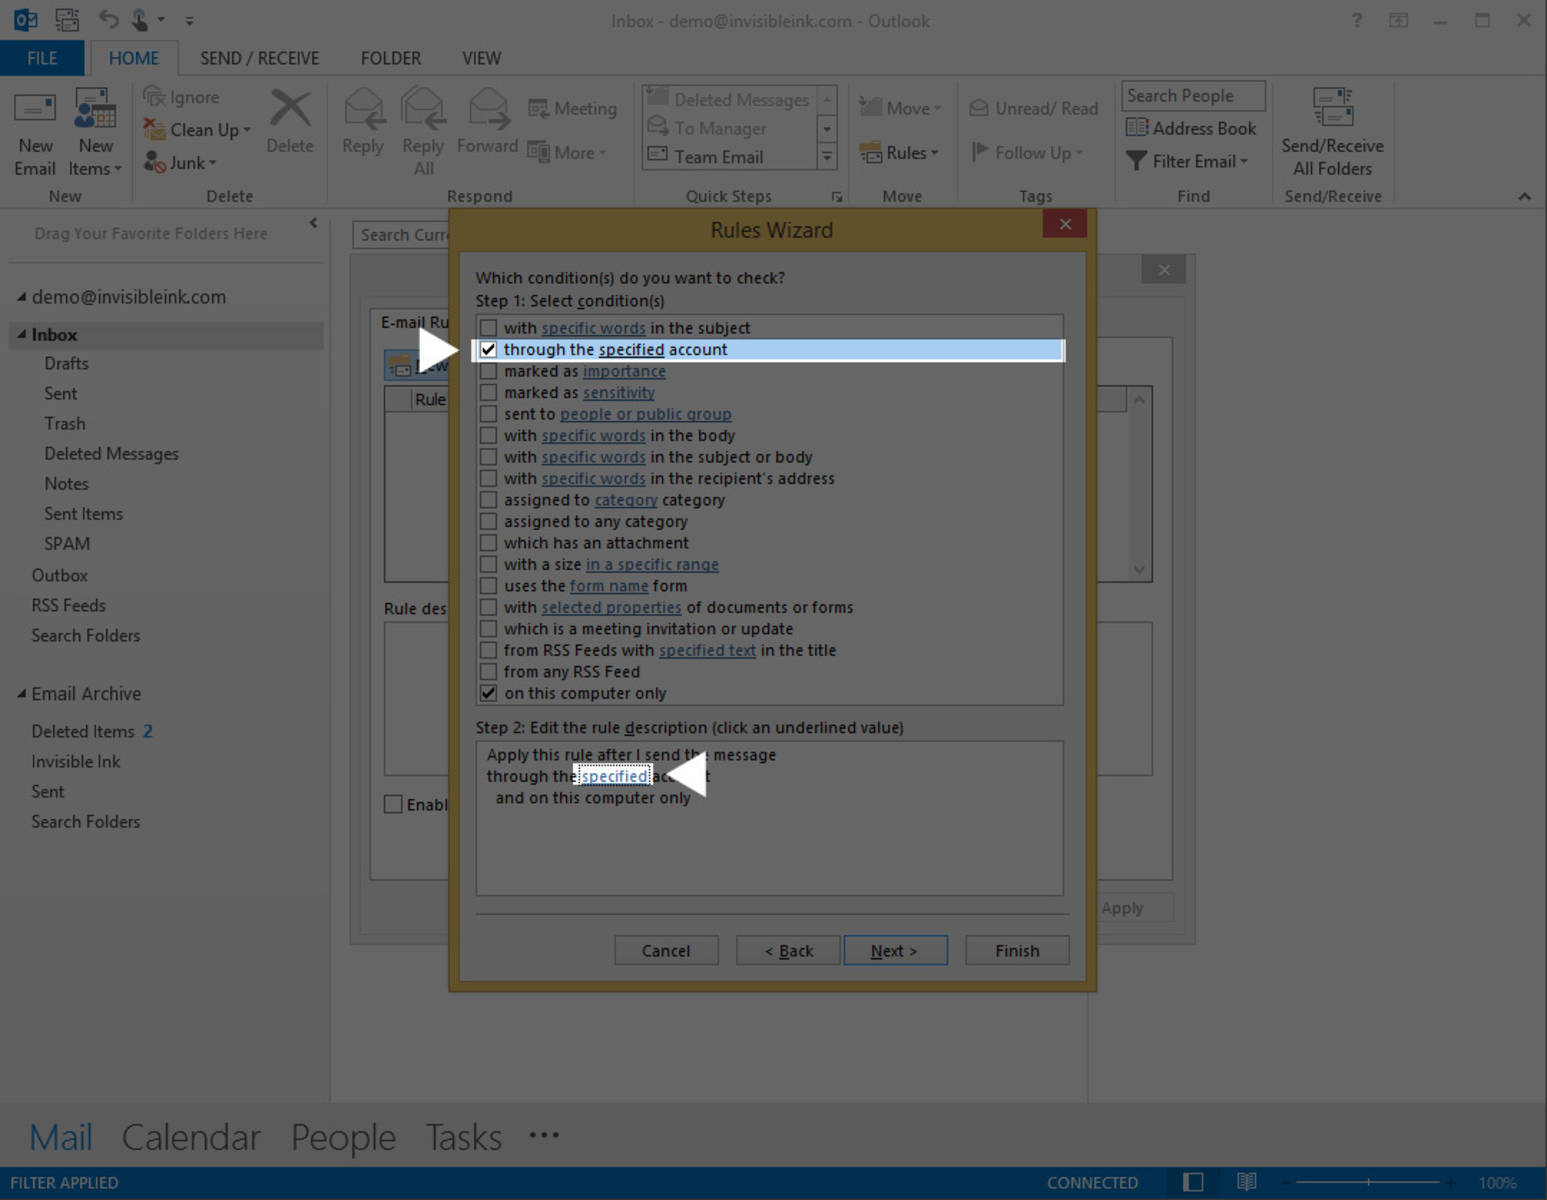Click Finish in Rules Wizard
This screenshot has width=1547, height=1200.
tap(1017, 950)
